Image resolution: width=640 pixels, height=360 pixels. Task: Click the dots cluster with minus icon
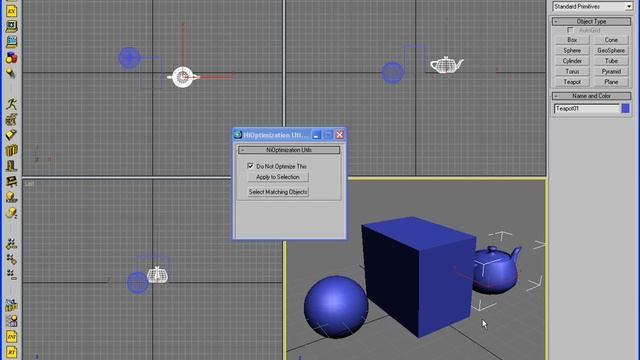11,274
